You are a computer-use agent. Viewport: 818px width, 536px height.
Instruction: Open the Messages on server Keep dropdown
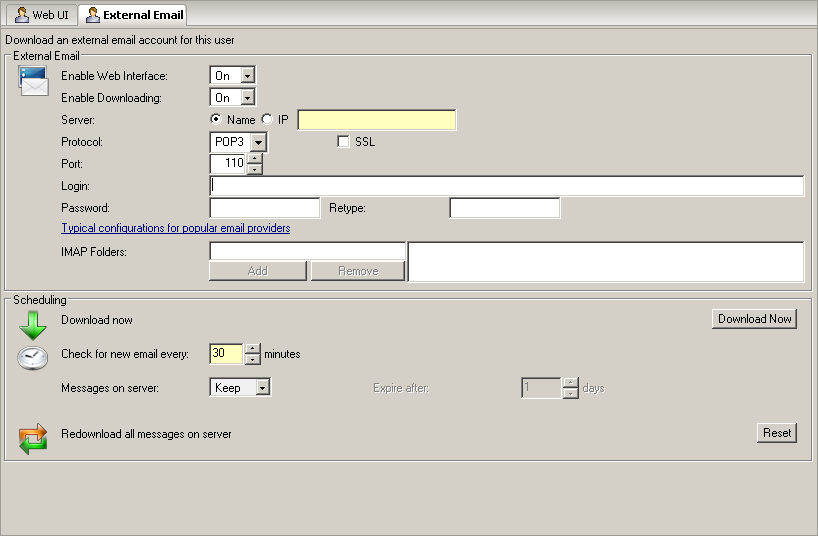click(263, 388)
